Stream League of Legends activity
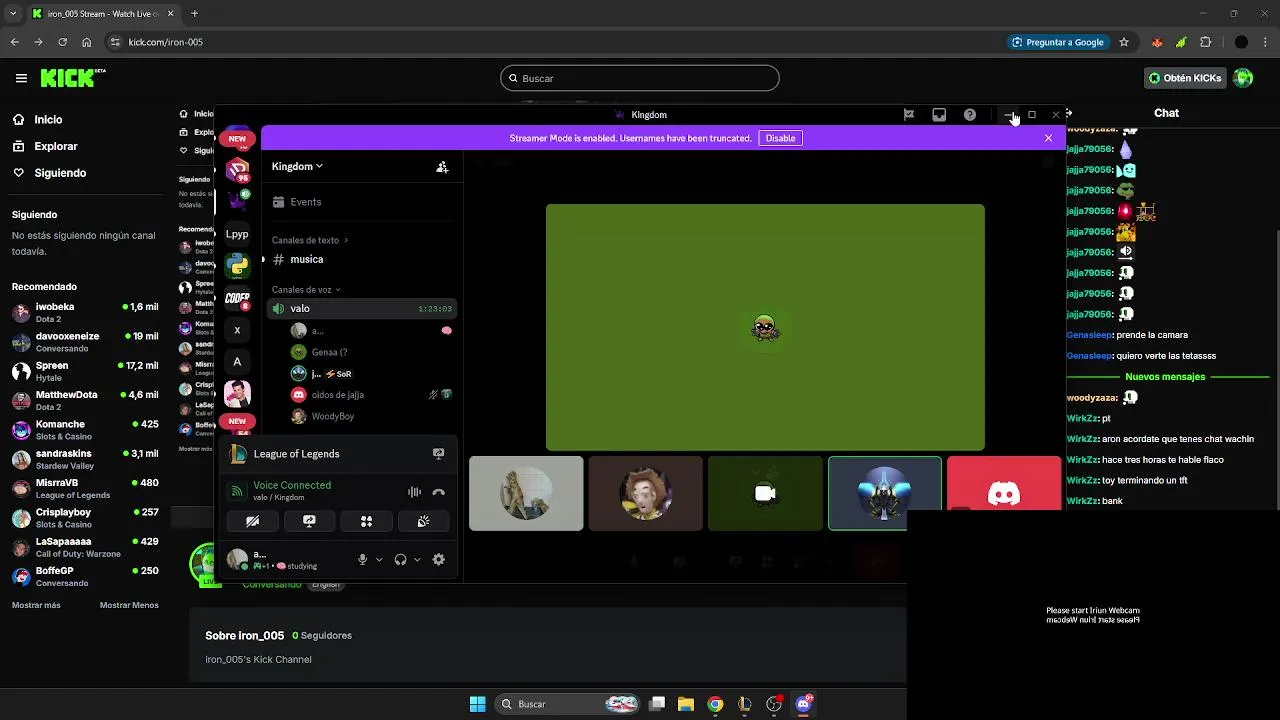 [438, 454]
